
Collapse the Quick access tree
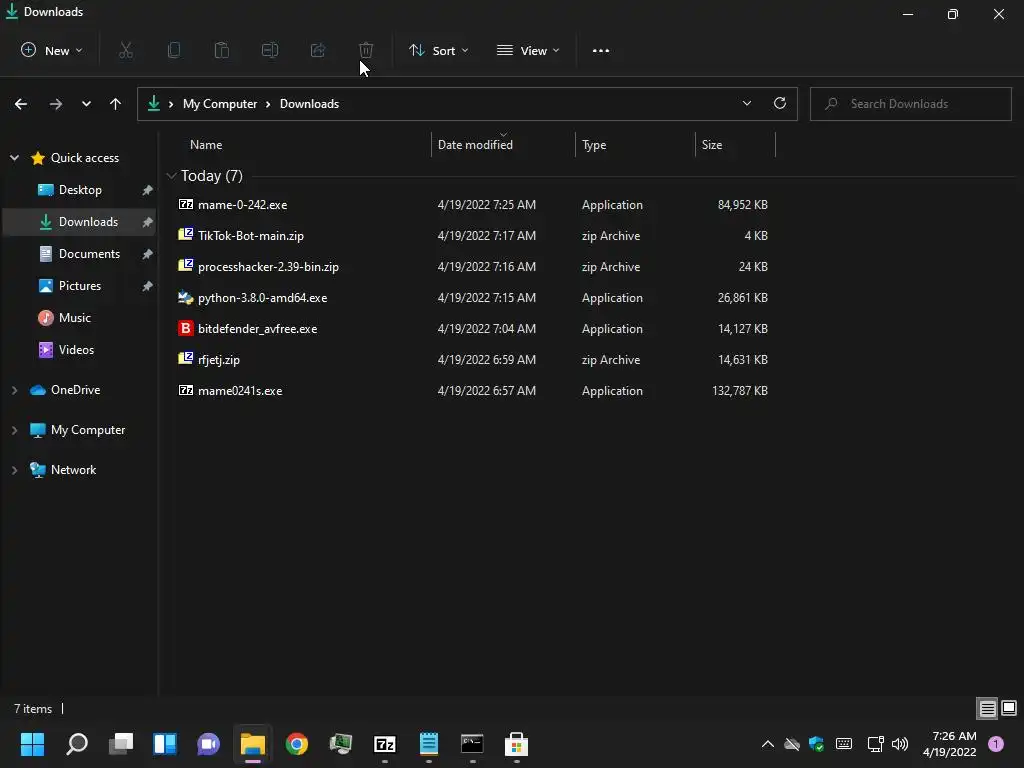pos(14,157)
